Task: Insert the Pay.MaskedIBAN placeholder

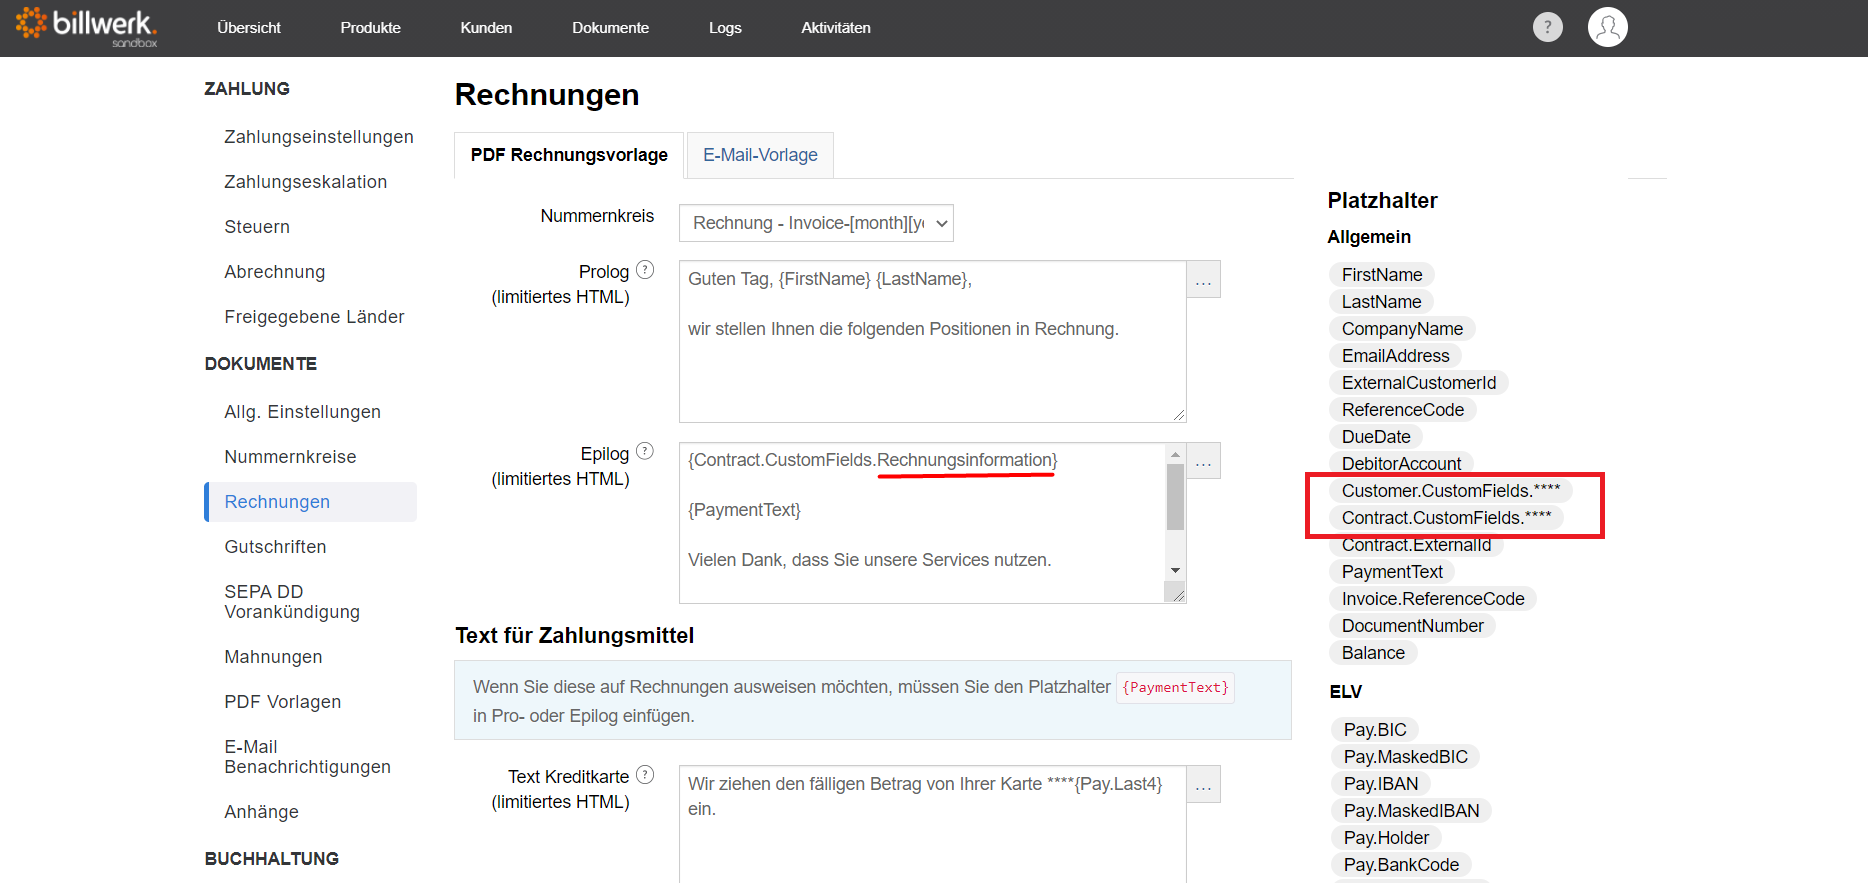Action: click(x=1411, y=811)
